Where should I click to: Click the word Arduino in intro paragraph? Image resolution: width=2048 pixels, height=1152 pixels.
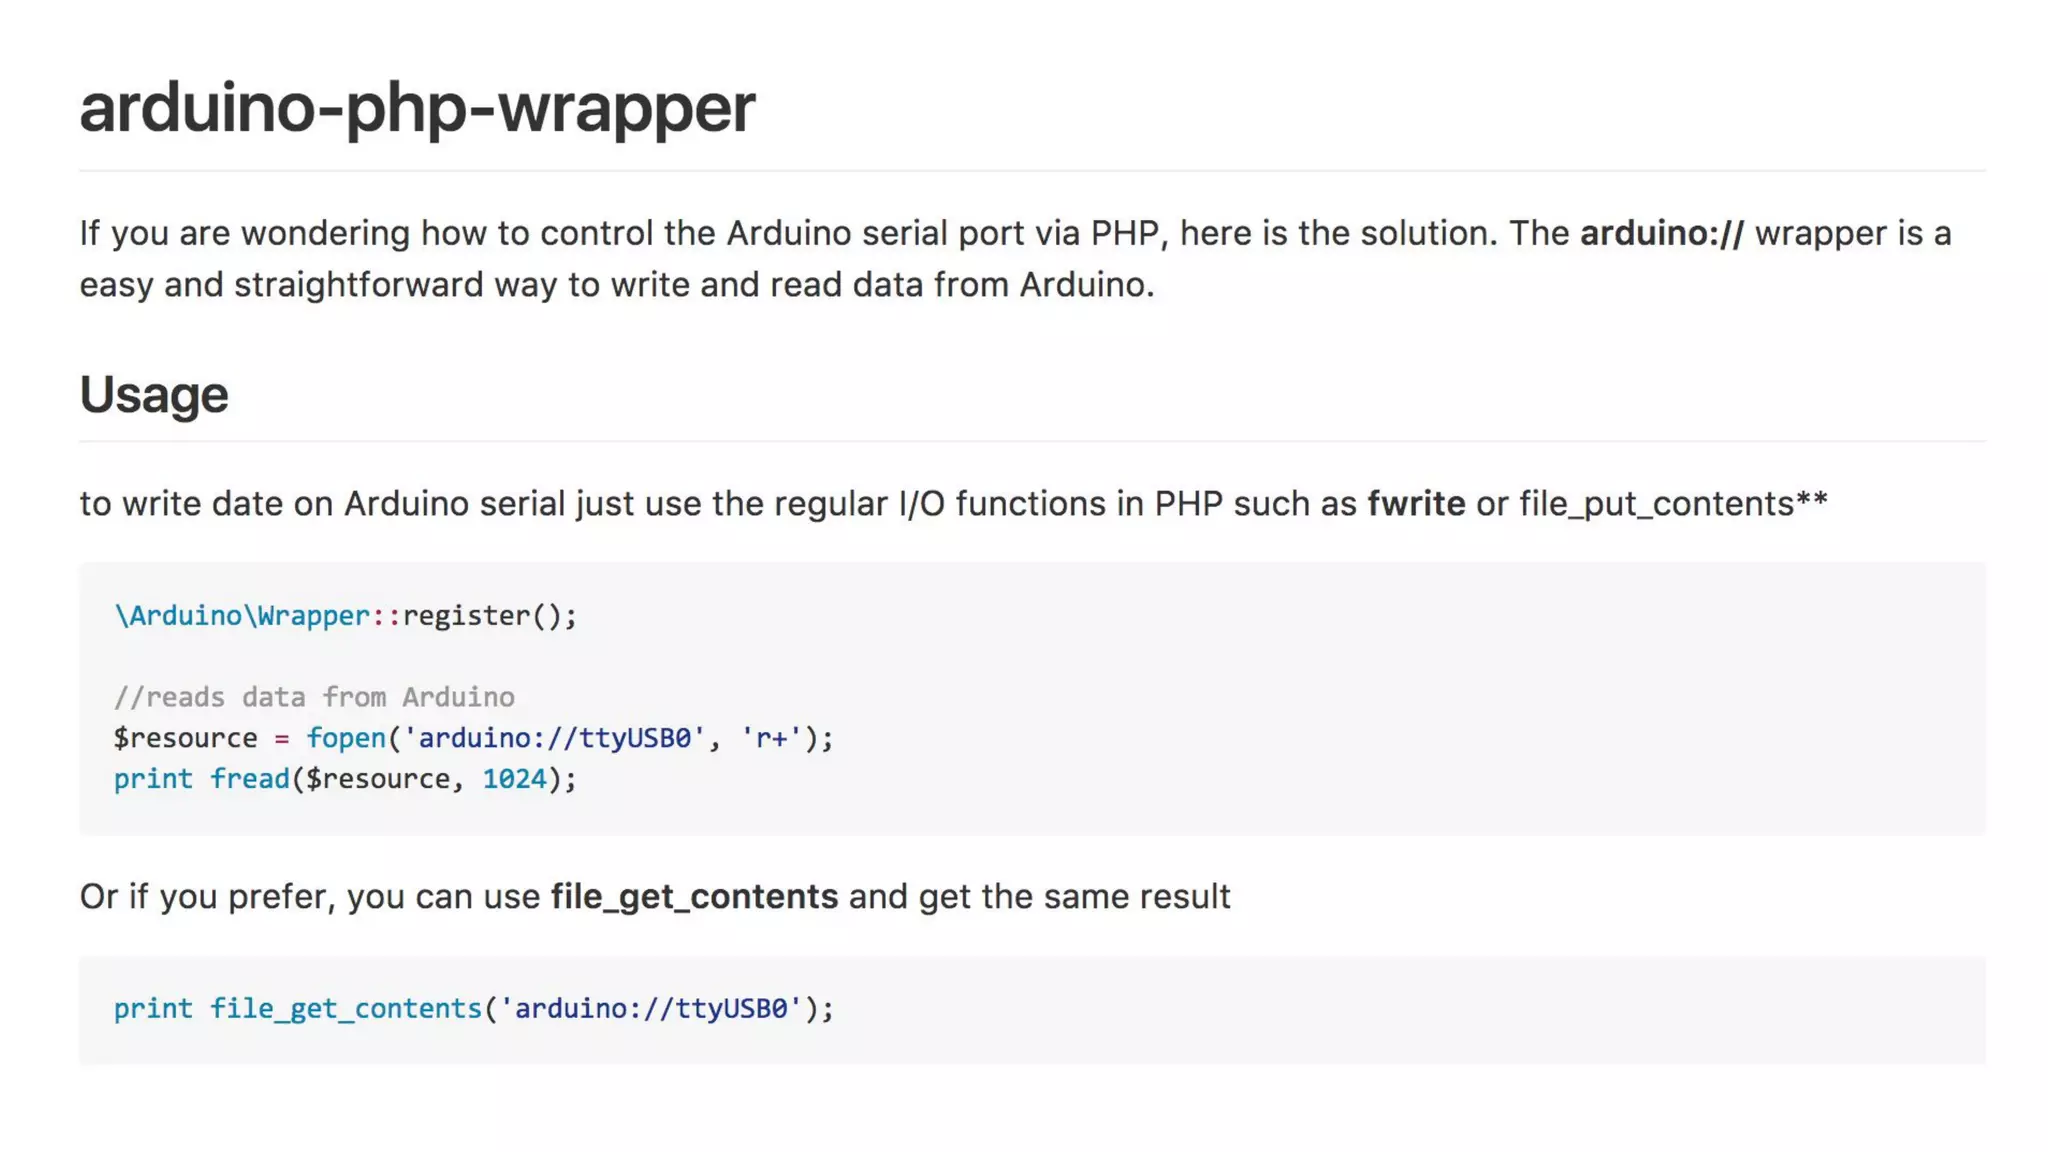[x=787, y=233]
